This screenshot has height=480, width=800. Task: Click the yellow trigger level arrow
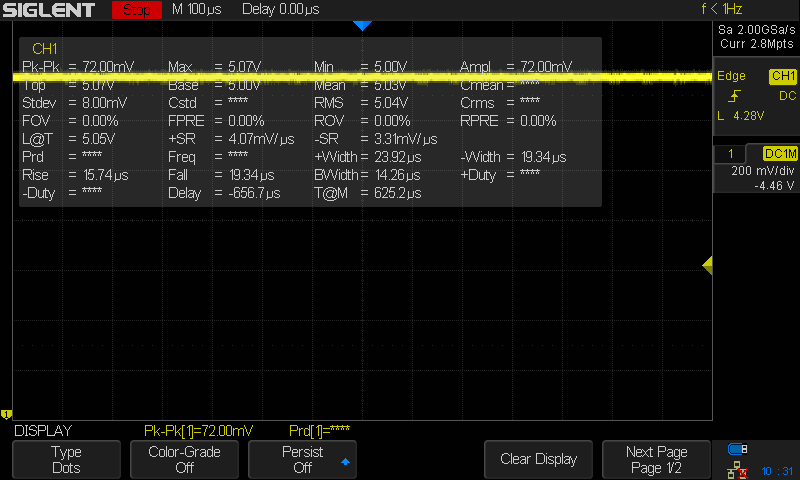[707, 265]
